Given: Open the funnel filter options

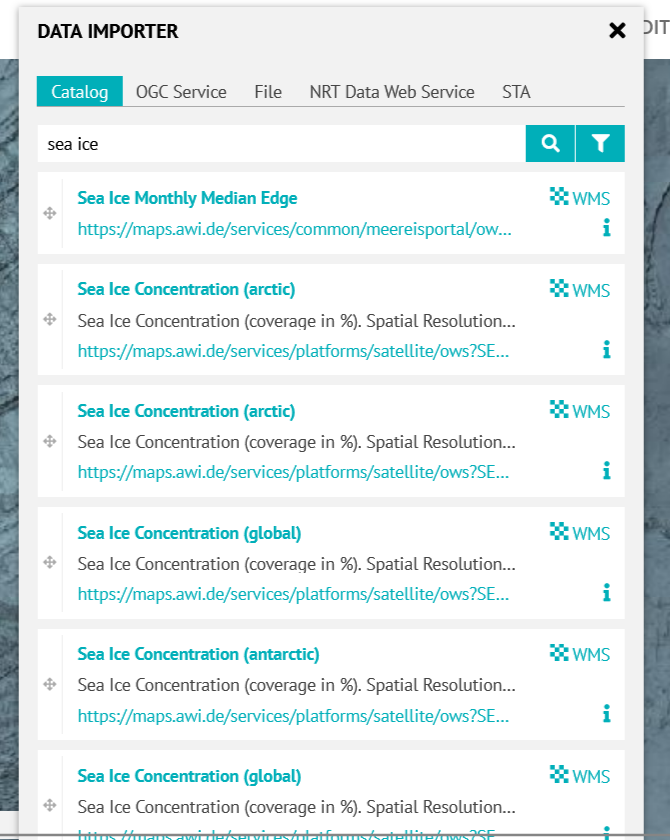Looking at the screenshot, I should [600, 144].
